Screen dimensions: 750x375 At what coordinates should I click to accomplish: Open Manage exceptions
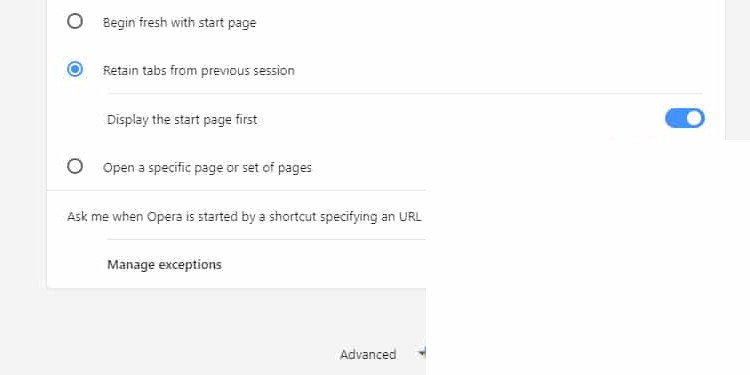pyautogui.click(x=164, y=265)
